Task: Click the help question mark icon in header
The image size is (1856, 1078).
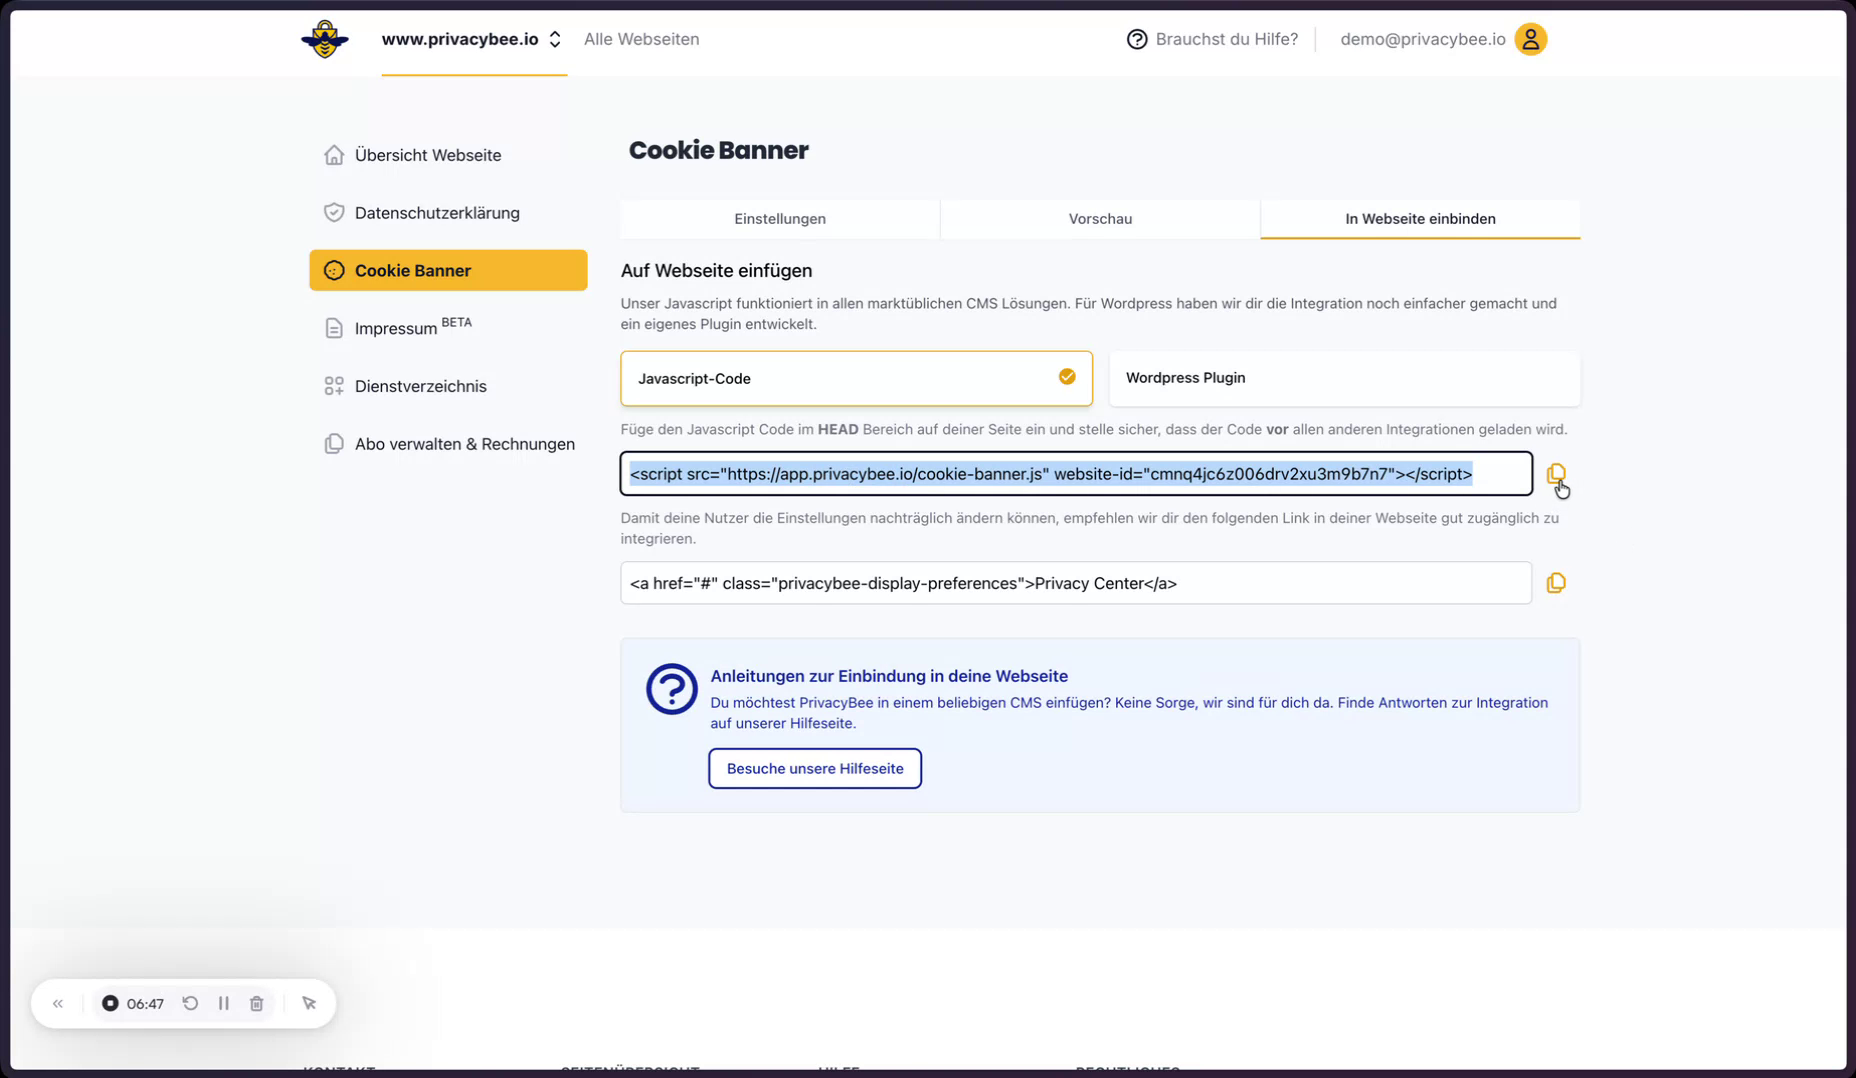Action: tap(1137, 39)
